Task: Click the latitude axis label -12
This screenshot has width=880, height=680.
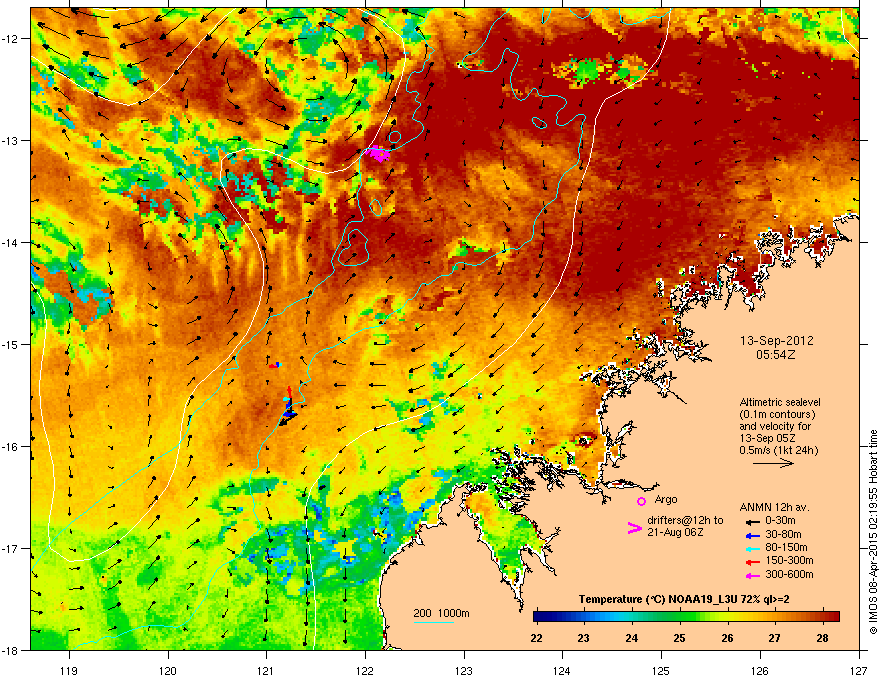Action: point(11,38)
